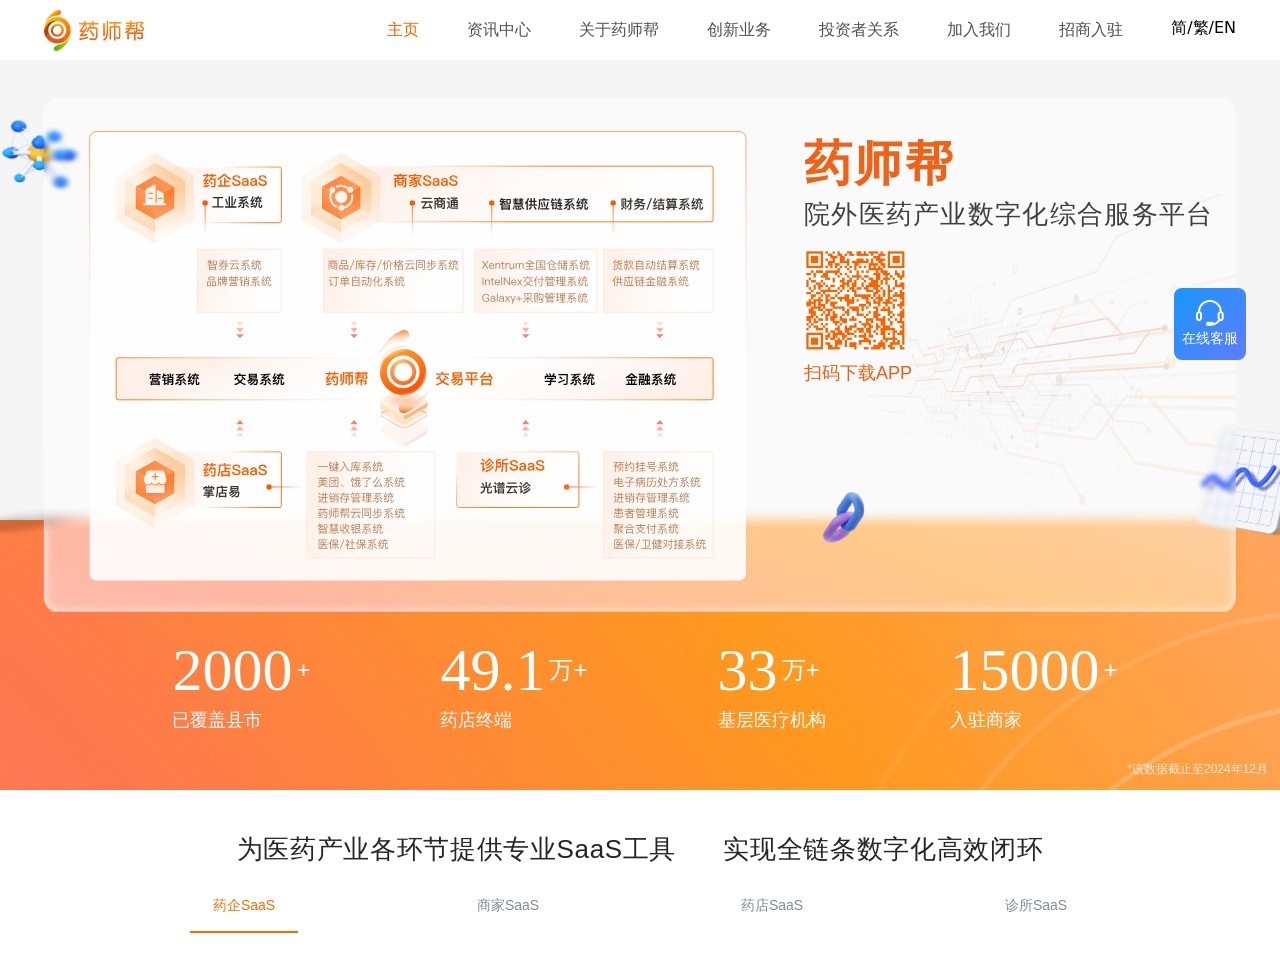Go to 加入我们 page
This screenshot has height=960, width=1280.
(979, 30)
